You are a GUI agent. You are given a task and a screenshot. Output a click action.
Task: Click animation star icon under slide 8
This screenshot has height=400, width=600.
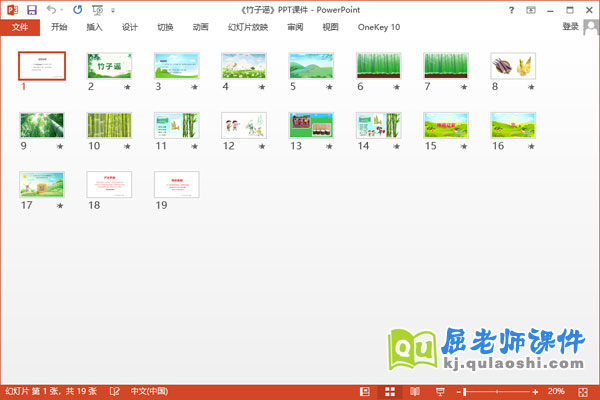coord(532,87)
